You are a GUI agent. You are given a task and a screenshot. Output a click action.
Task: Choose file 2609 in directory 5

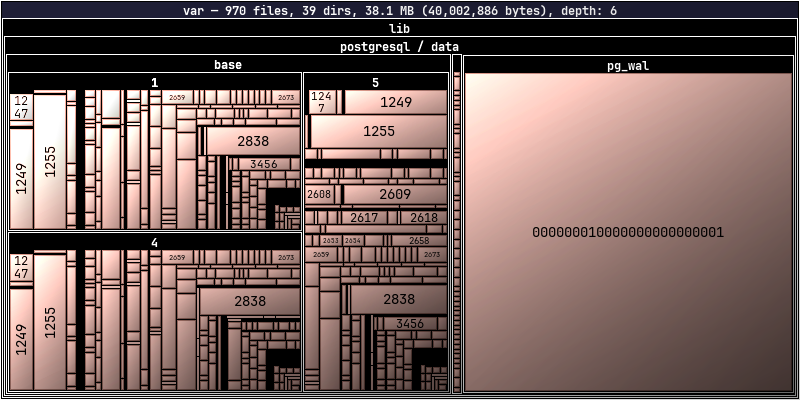click(395, 194)
